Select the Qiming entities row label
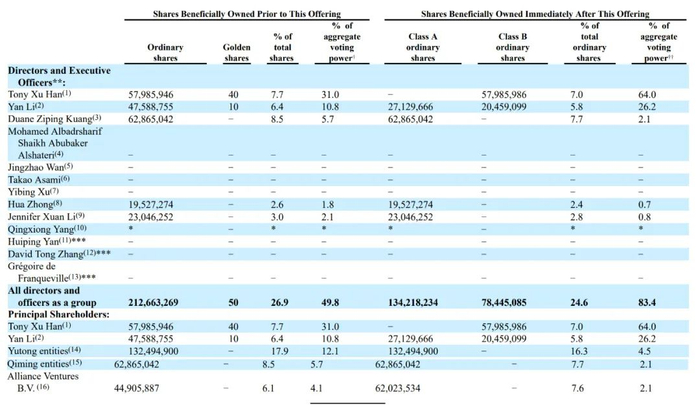The height and width of the screenshot is (407, 700). 45,363
